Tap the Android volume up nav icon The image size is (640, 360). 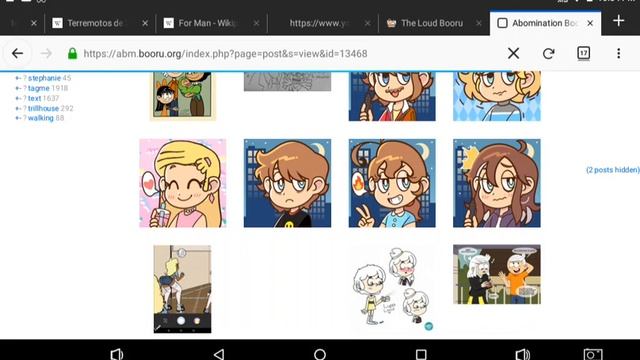click(x=523, y=354)
